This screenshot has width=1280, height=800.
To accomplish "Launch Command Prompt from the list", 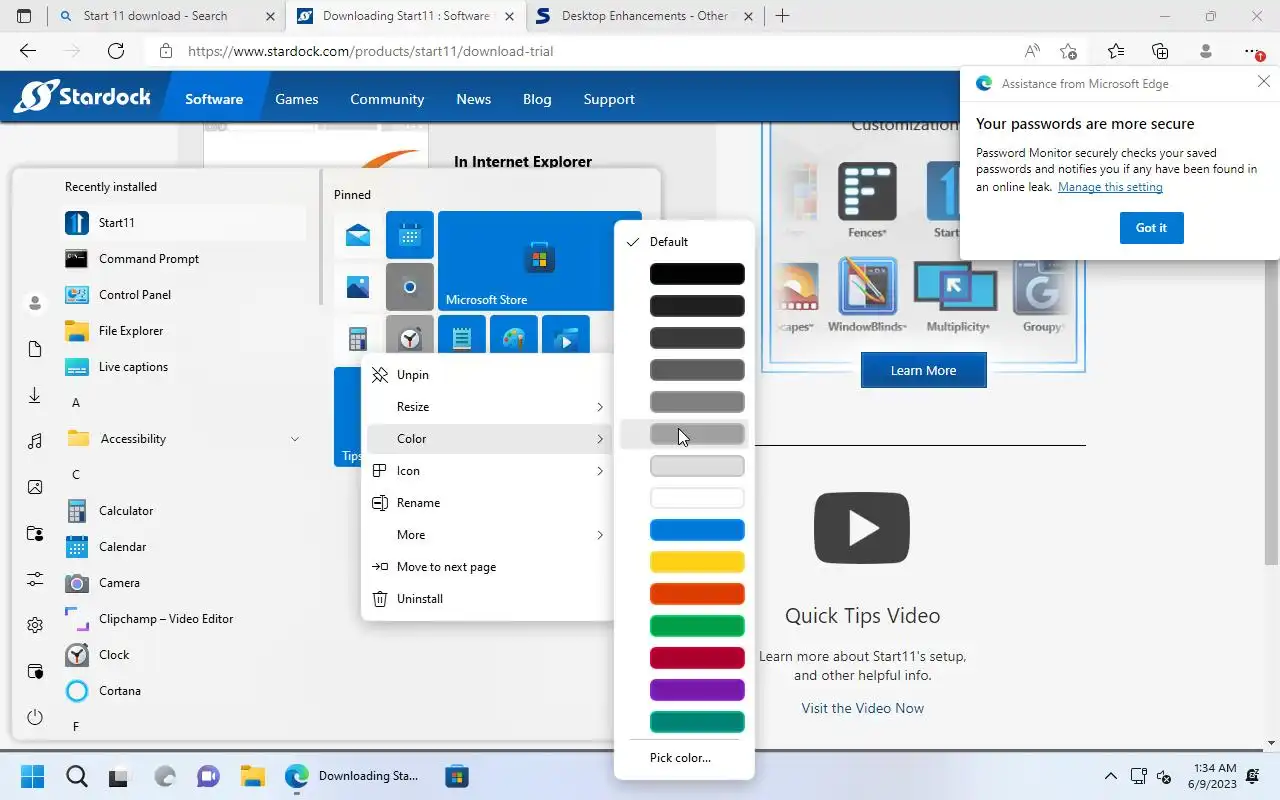I will [184, 258].
